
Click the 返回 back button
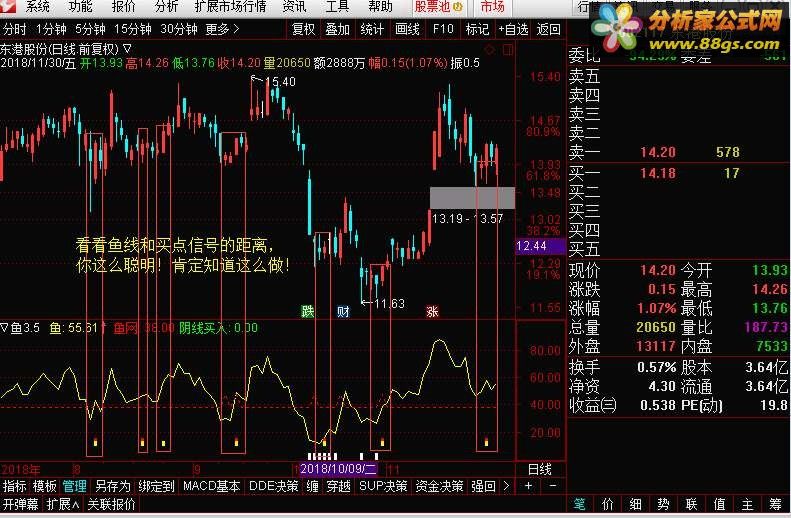(x=548, y=29)
